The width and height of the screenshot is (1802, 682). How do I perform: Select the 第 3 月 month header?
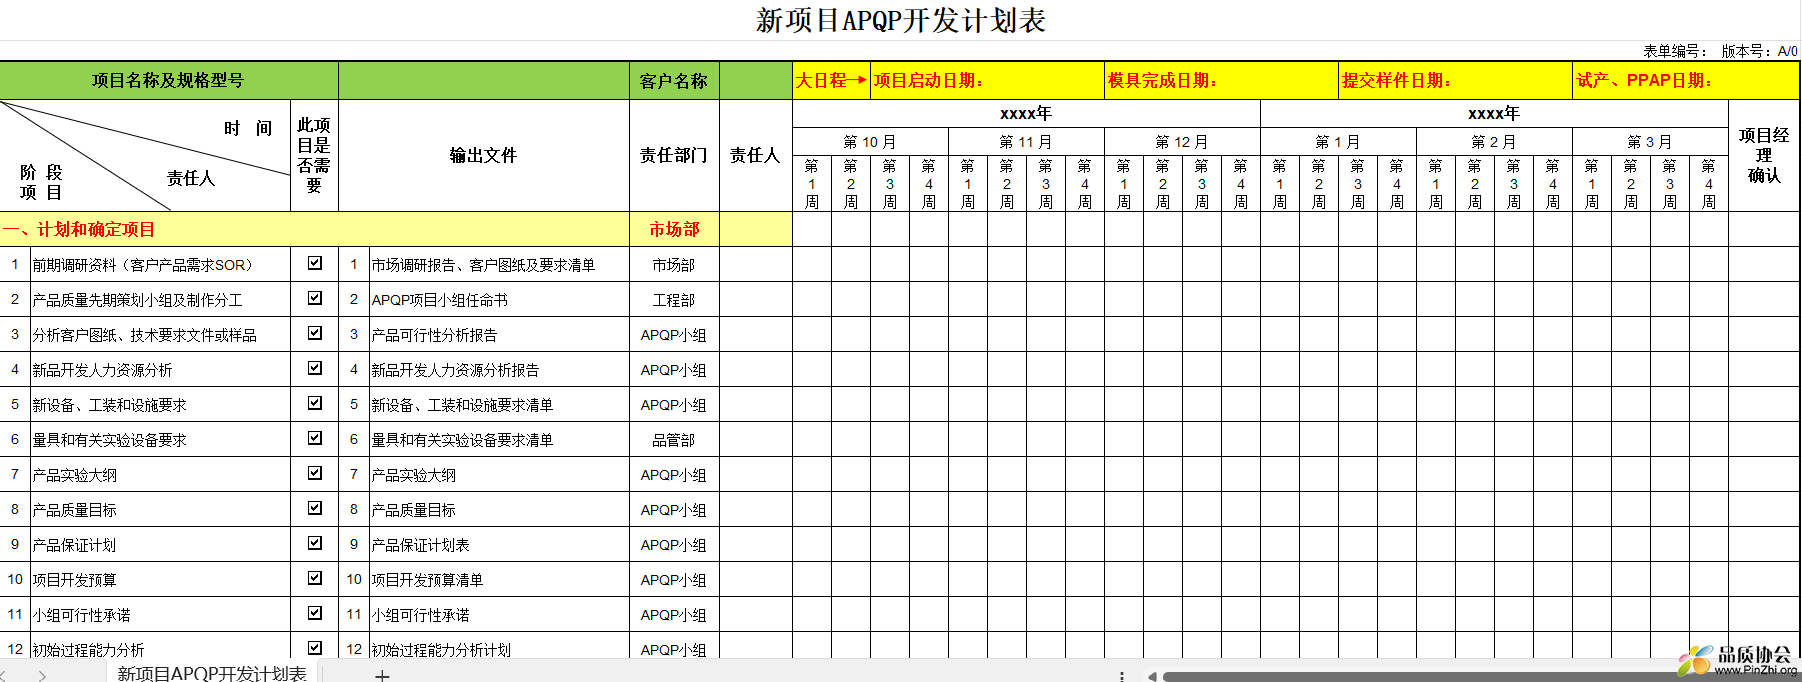[1650, 142]
